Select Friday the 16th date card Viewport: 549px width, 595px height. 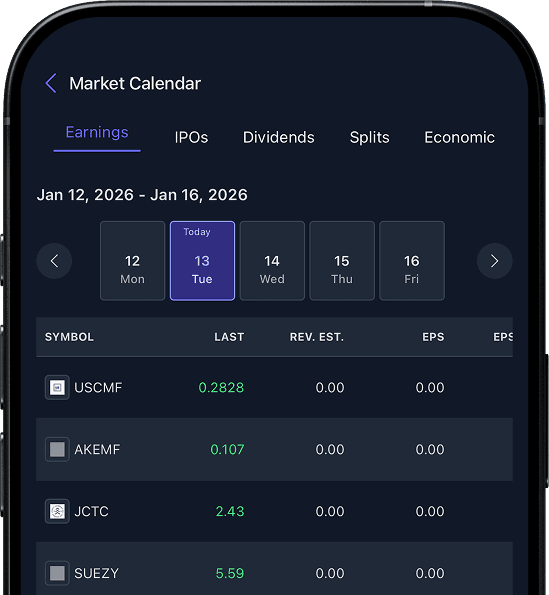412,261
